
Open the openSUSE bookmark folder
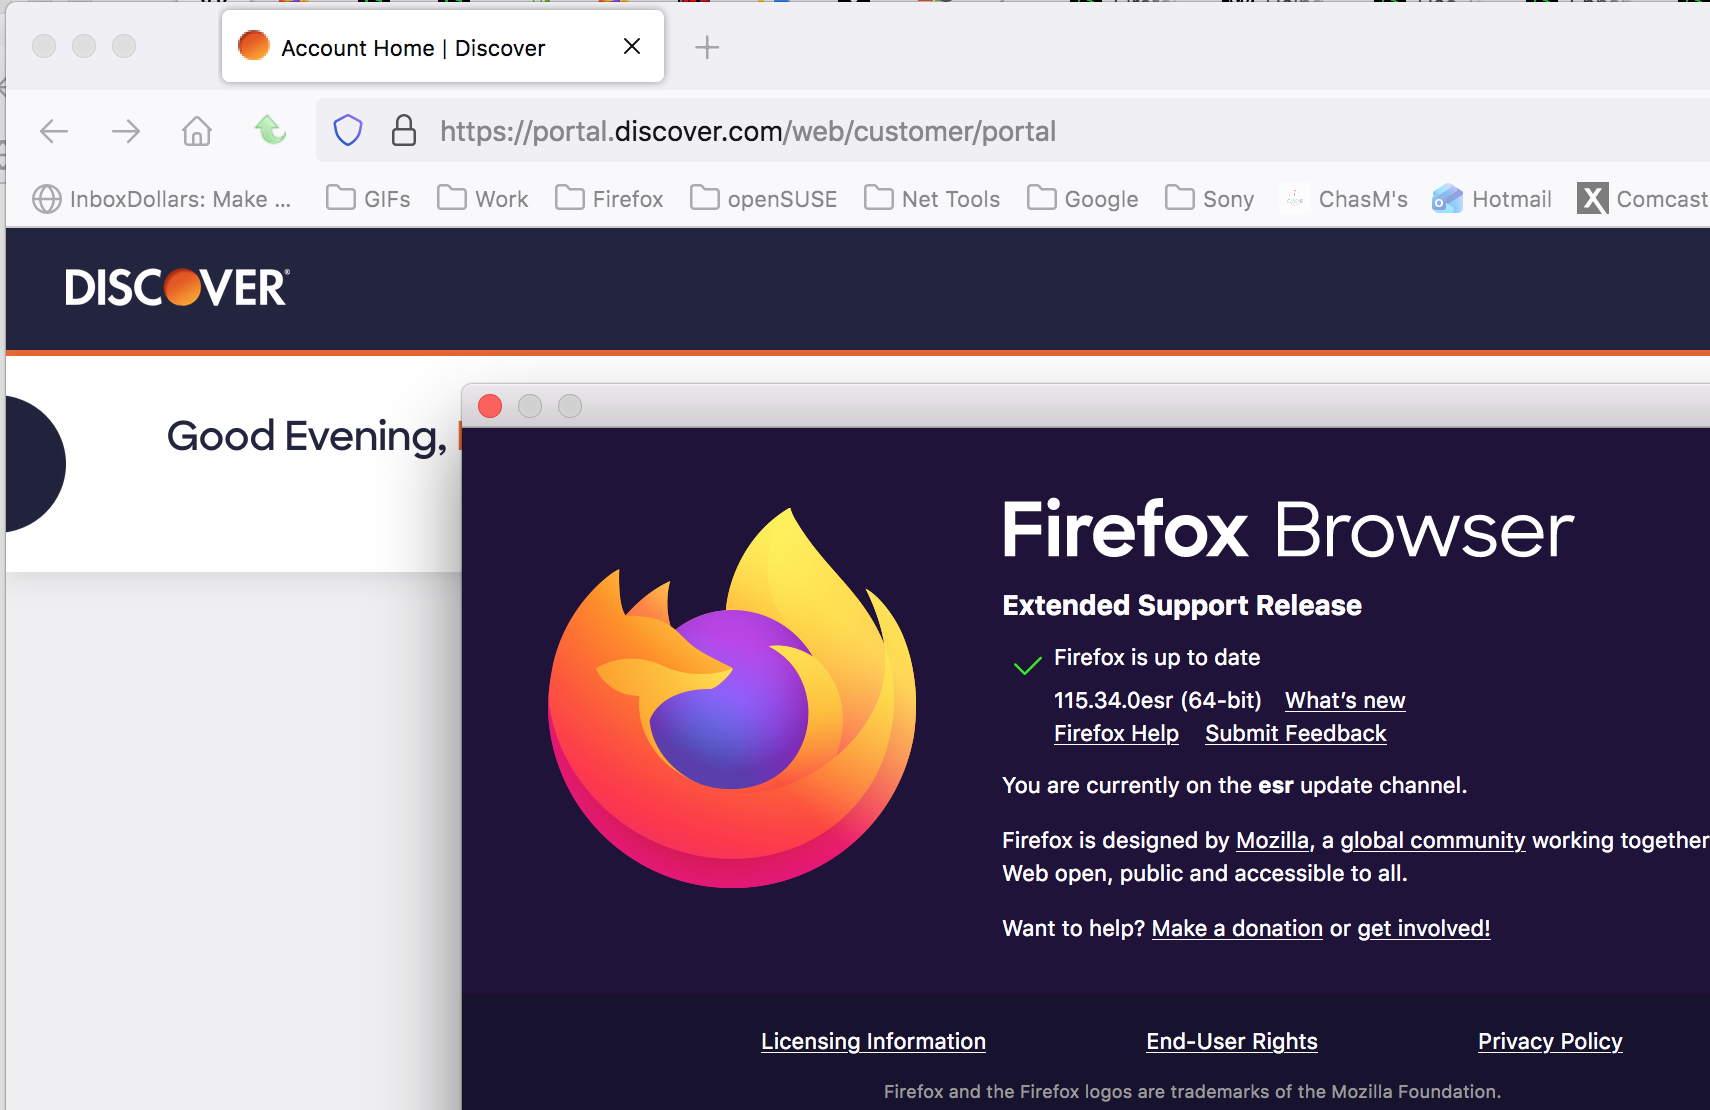tap(764, 199)
